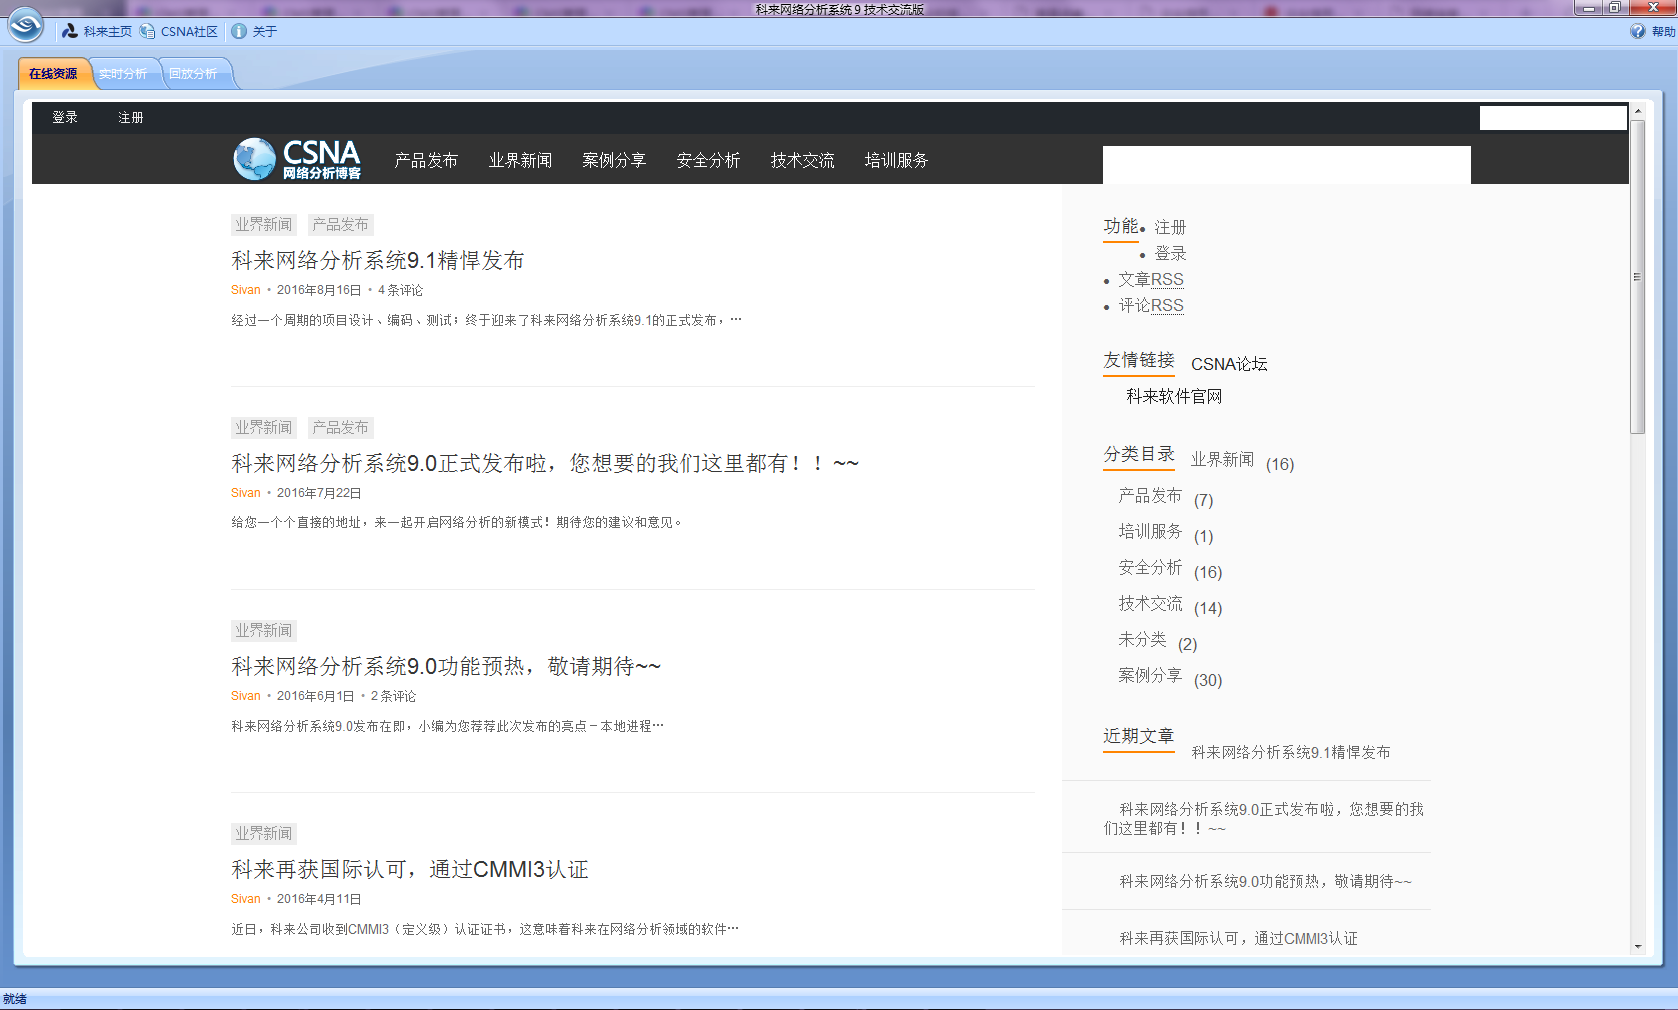
Task: Click 产品发布 tag above the 9.0正式发布 article
Action: (340, 428)
